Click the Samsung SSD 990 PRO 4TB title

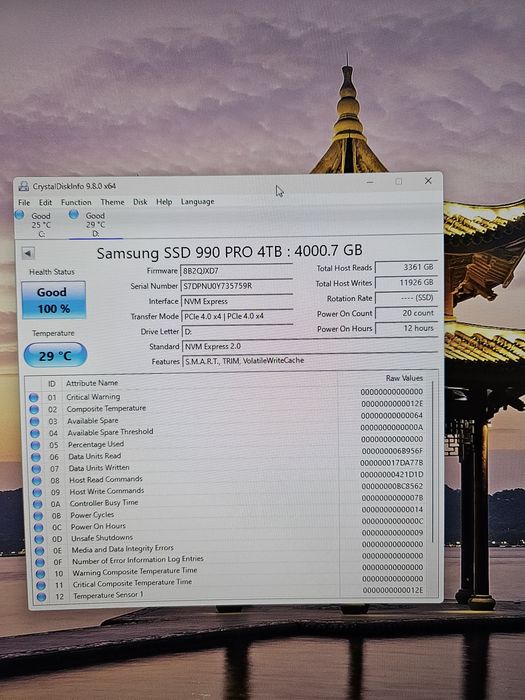point(229,252)
